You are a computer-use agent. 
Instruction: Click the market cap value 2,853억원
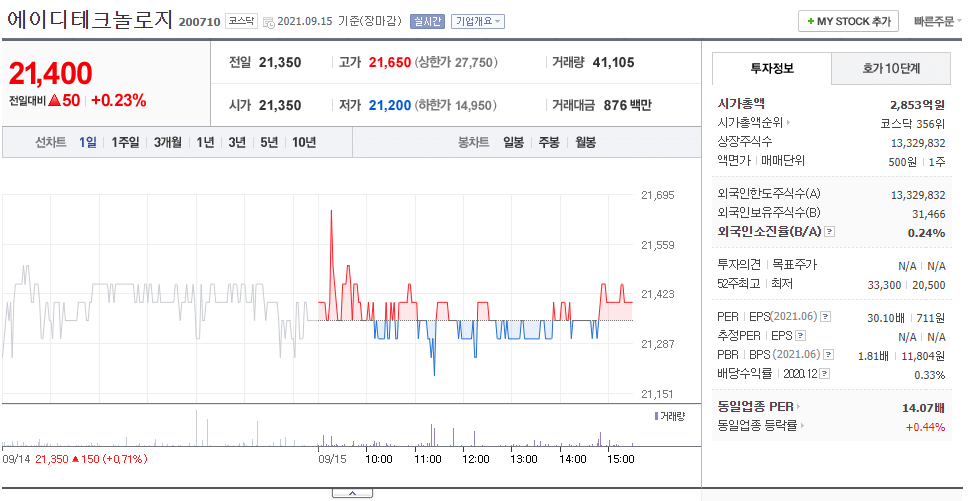tap(917, 105)
